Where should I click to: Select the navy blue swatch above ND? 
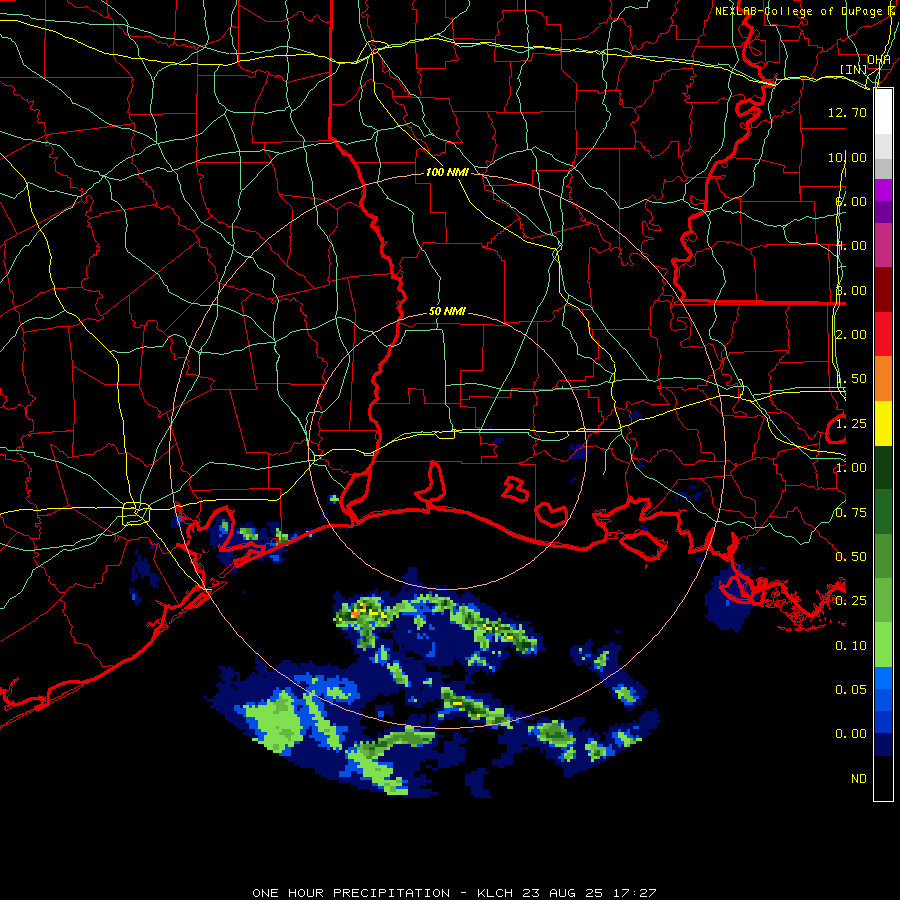click(x=883, y=745)
